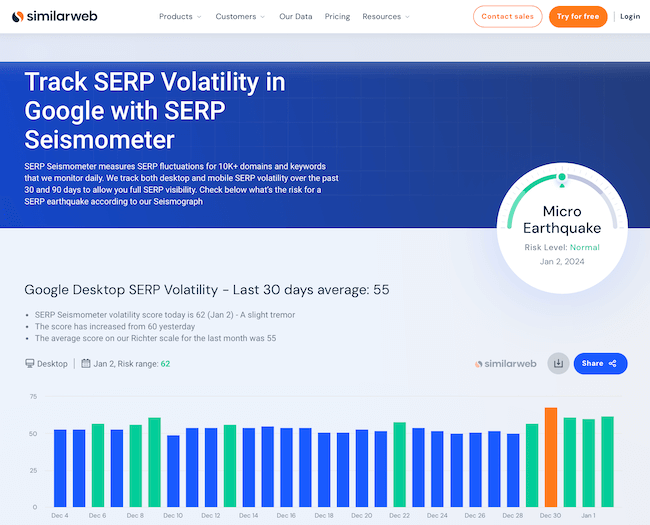Click the Track SERP Volatility main heading
The height and width of the screenshot is (525, 650).
(155, 110)
